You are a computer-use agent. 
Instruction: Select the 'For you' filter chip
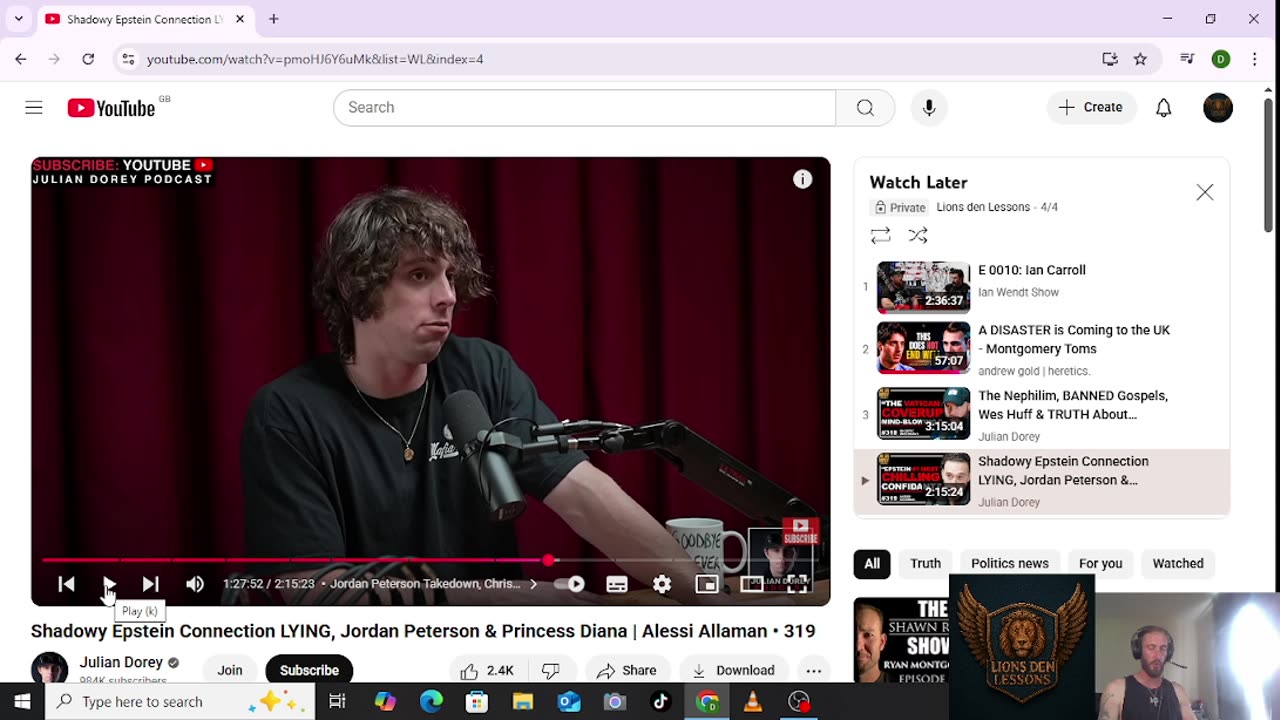click(x=1100, y=563)
